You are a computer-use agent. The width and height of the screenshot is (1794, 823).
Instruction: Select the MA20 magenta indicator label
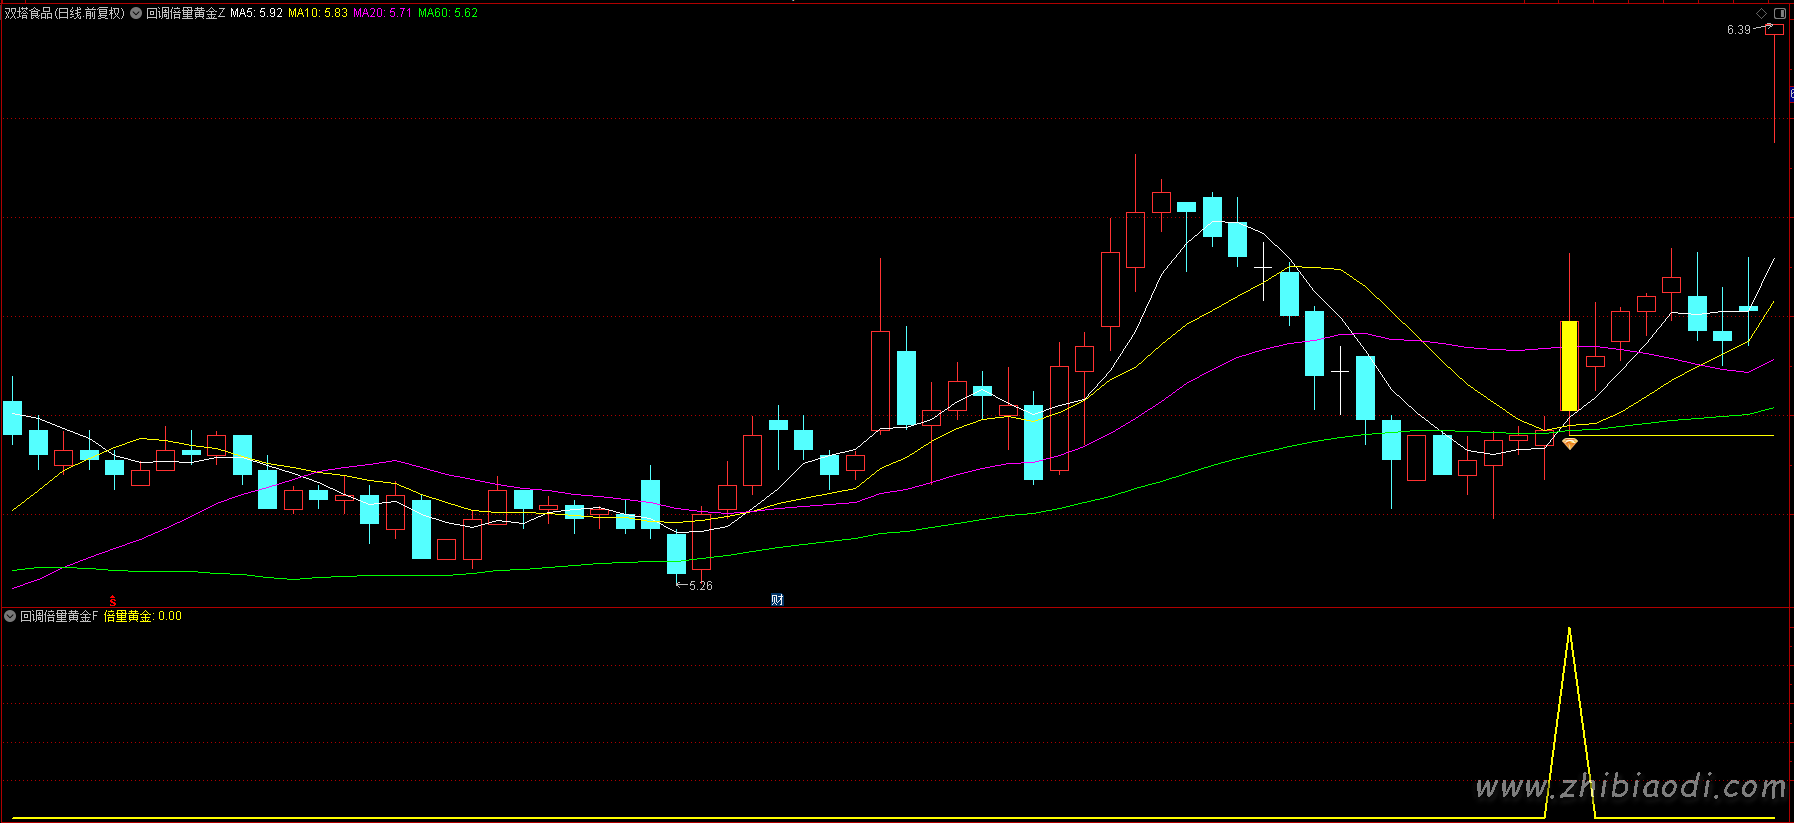(x=382, y=13)
